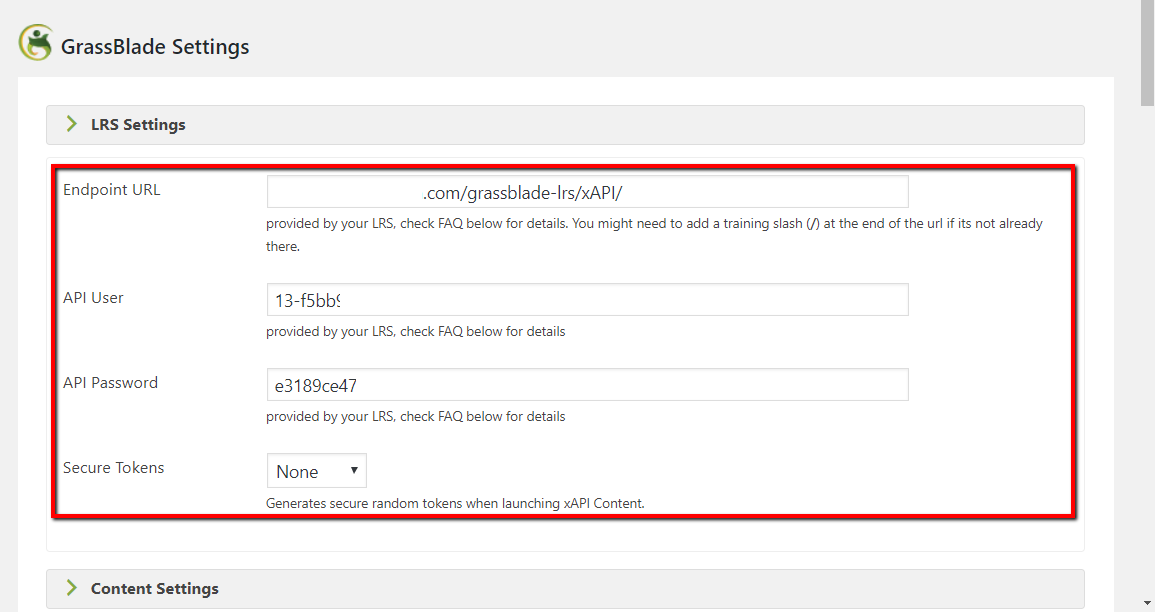Click the GrassBlade logo icon
The width and height of the screenshot is (1155, 612).
click(35, 43)
